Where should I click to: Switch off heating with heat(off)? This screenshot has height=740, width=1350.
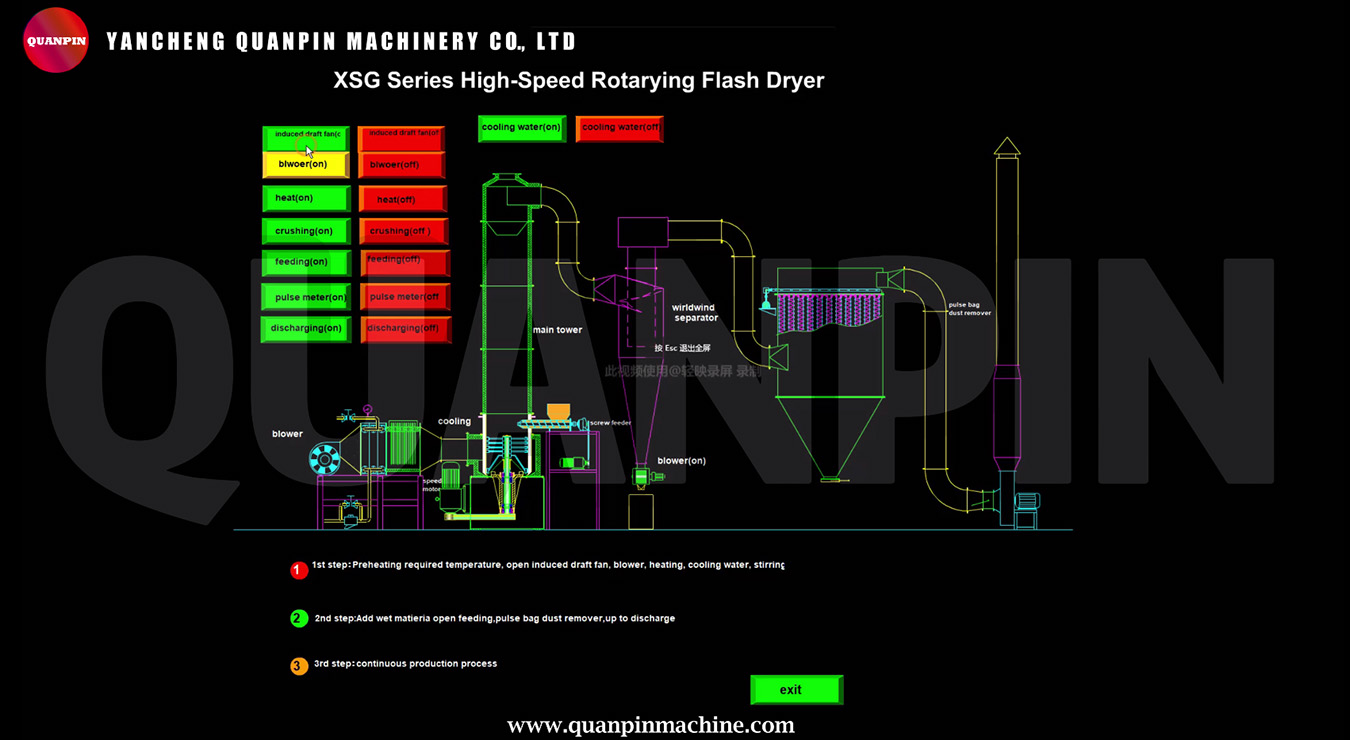pos(402,199)
